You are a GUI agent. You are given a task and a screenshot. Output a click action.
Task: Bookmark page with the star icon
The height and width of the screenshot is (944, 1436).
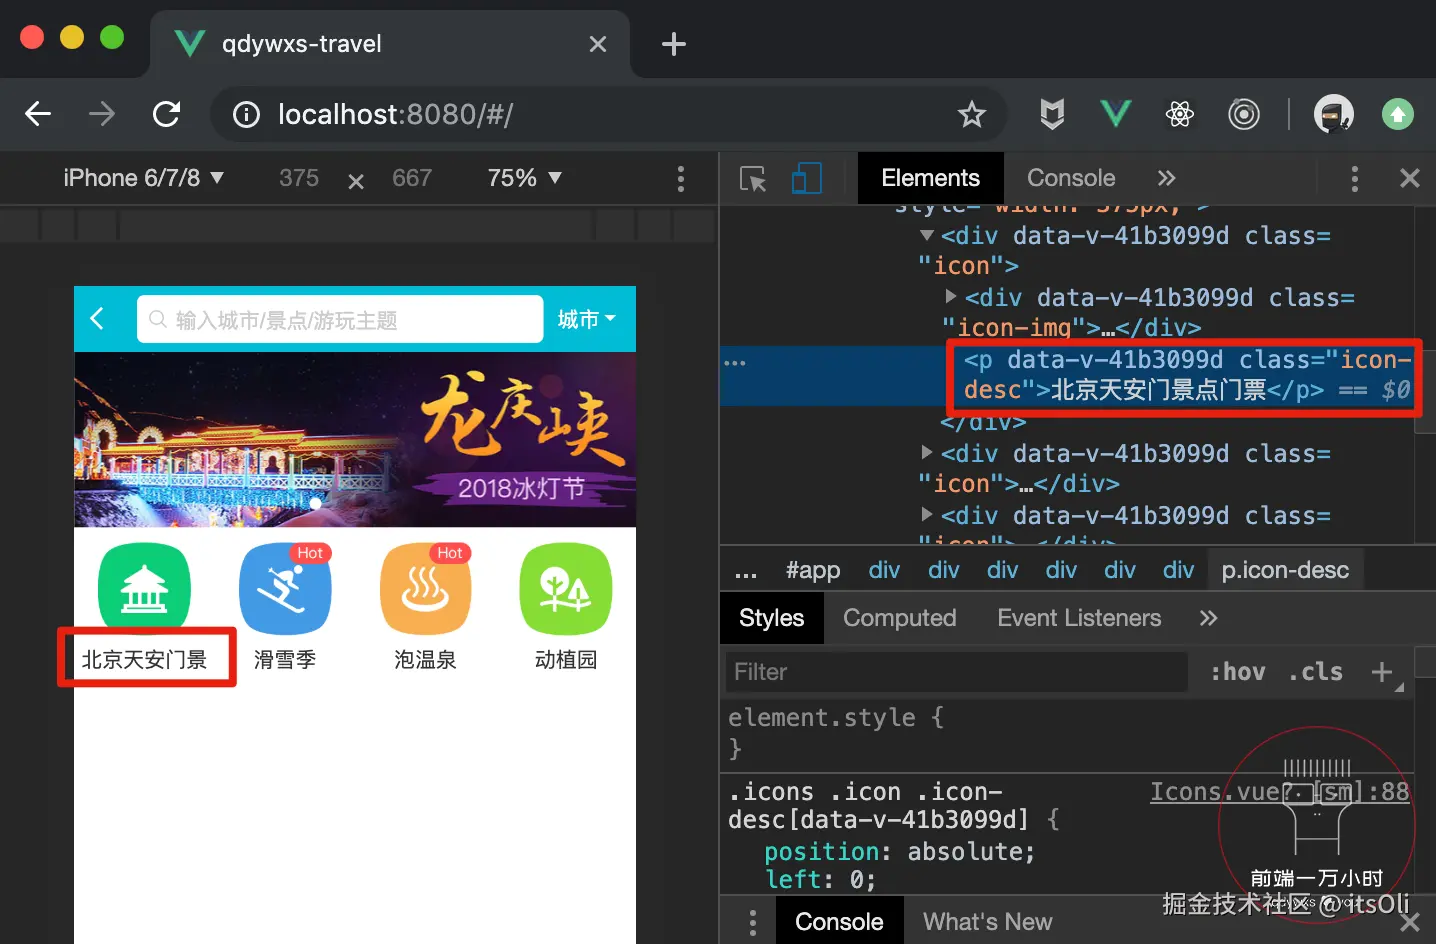(x=971, y=114)
